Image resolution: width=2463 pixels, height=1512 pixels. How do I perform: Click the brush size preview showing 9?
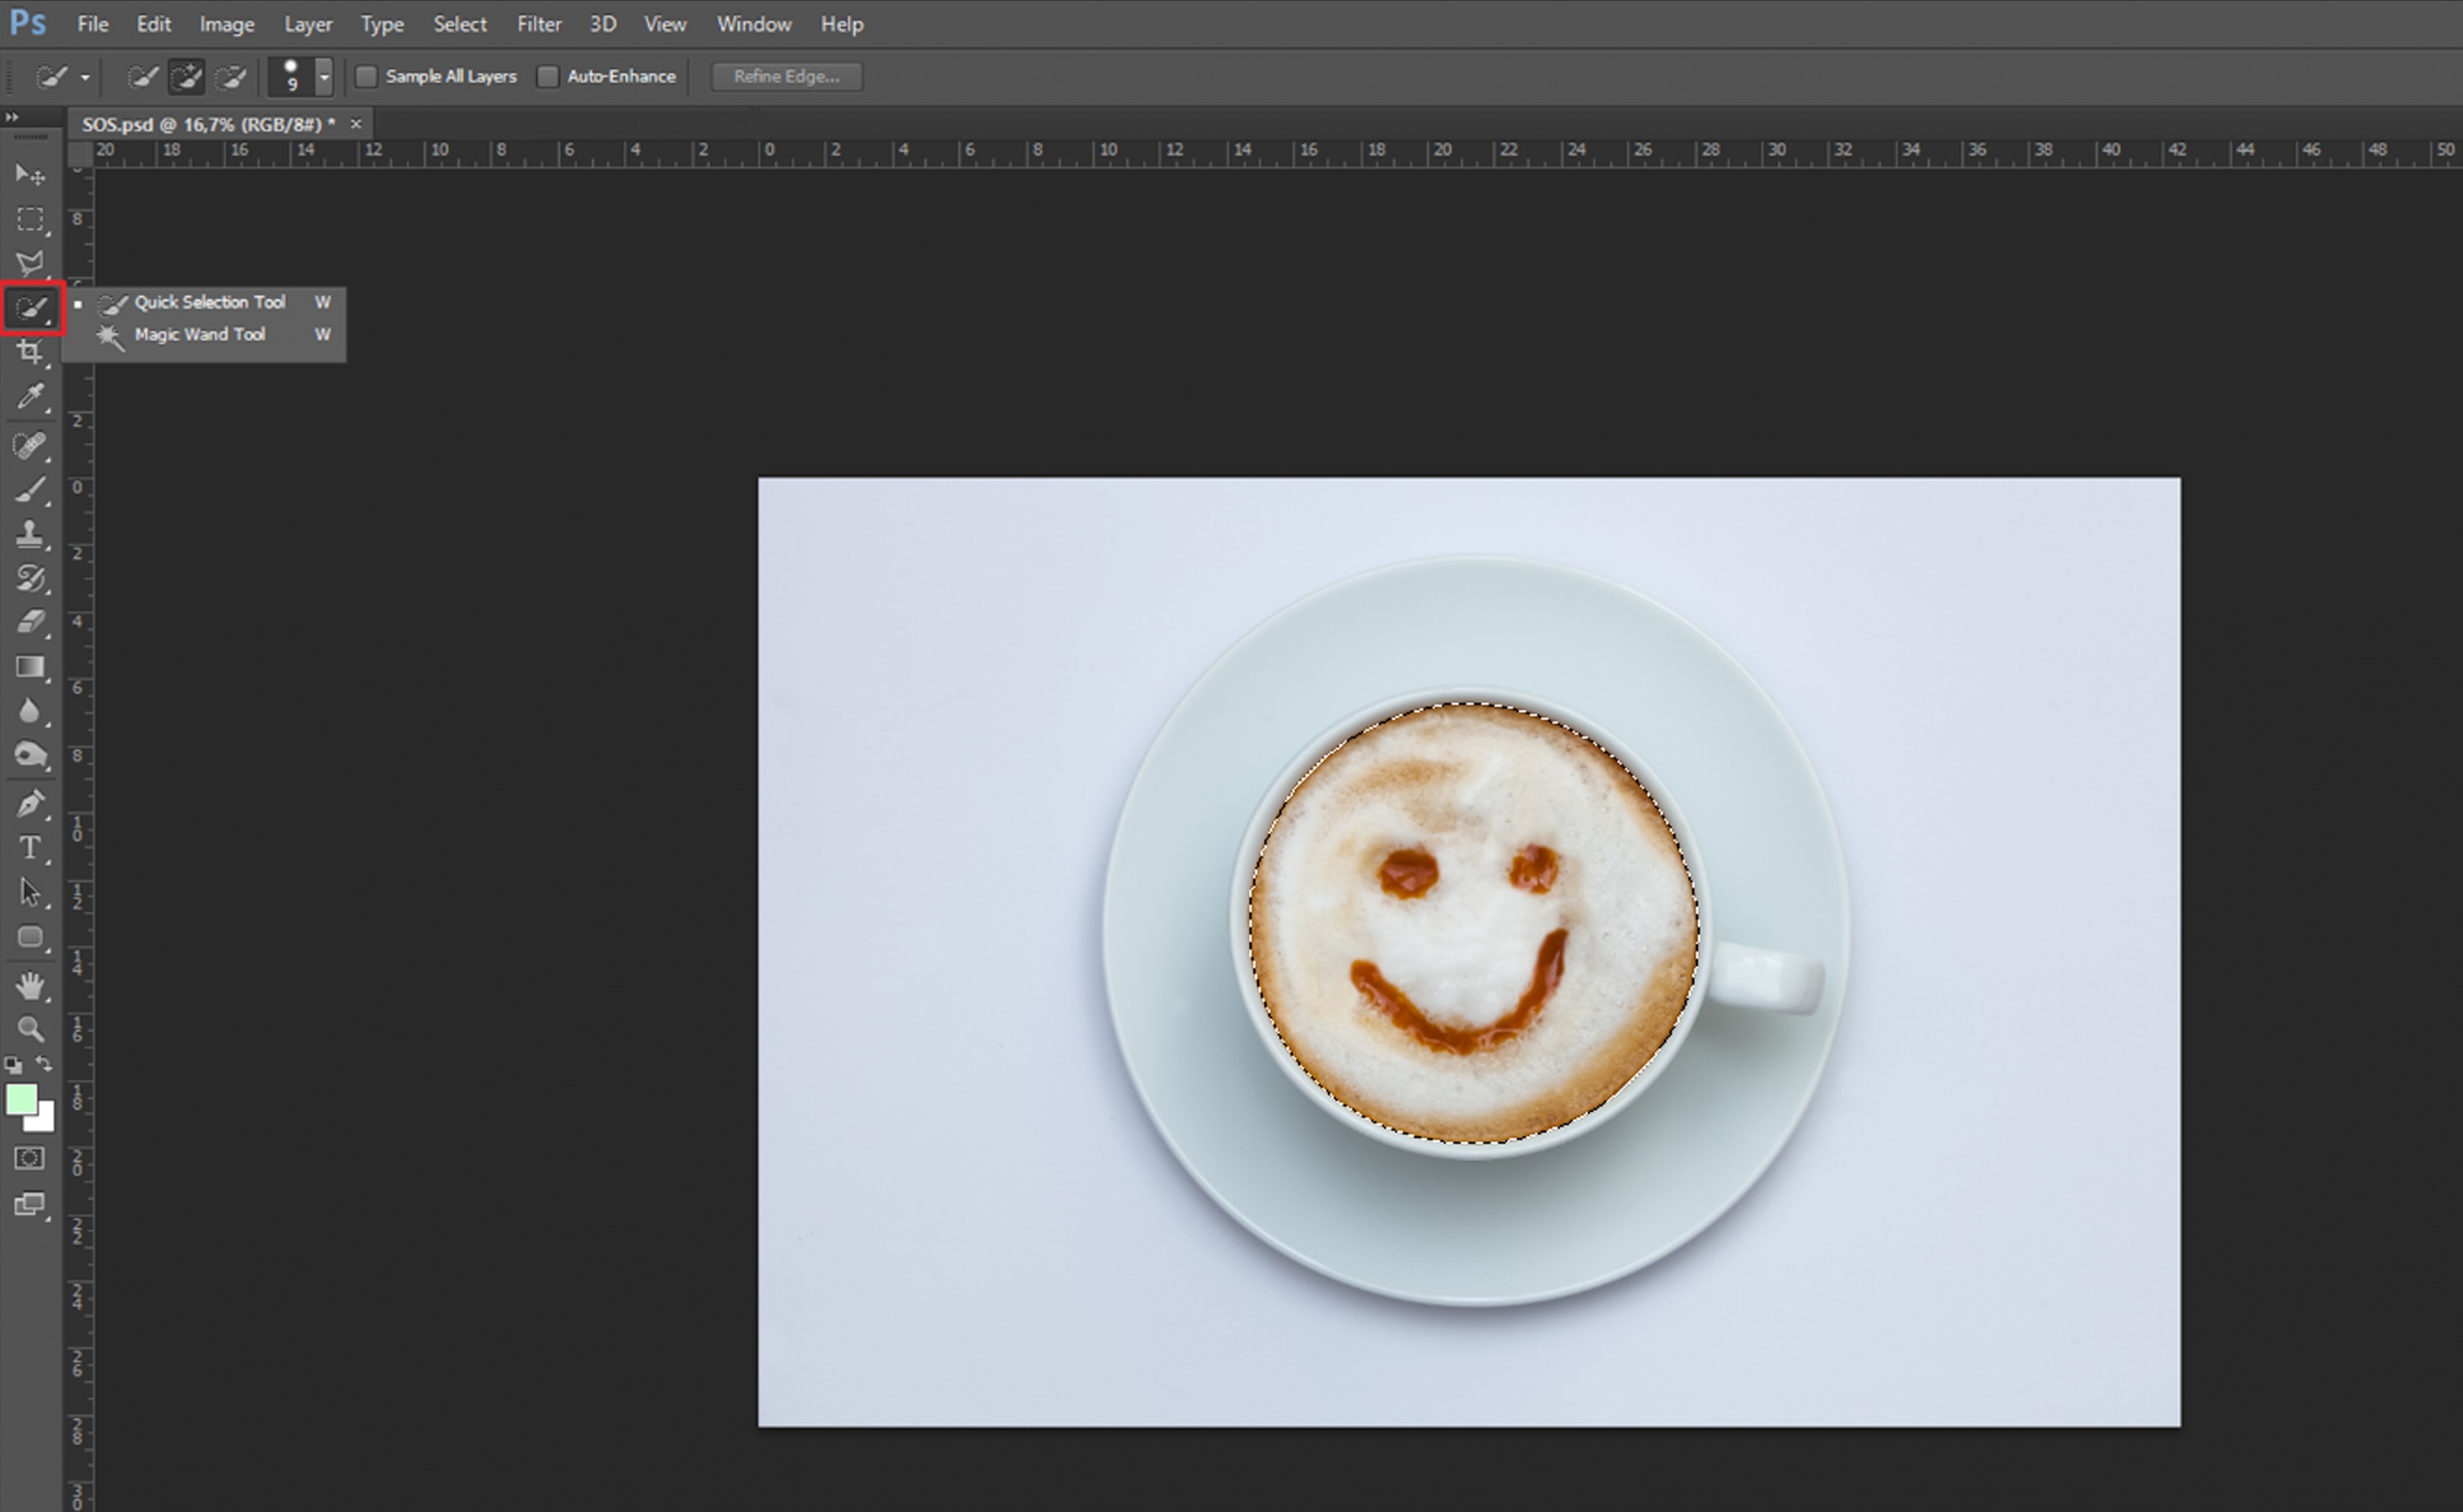291,77
